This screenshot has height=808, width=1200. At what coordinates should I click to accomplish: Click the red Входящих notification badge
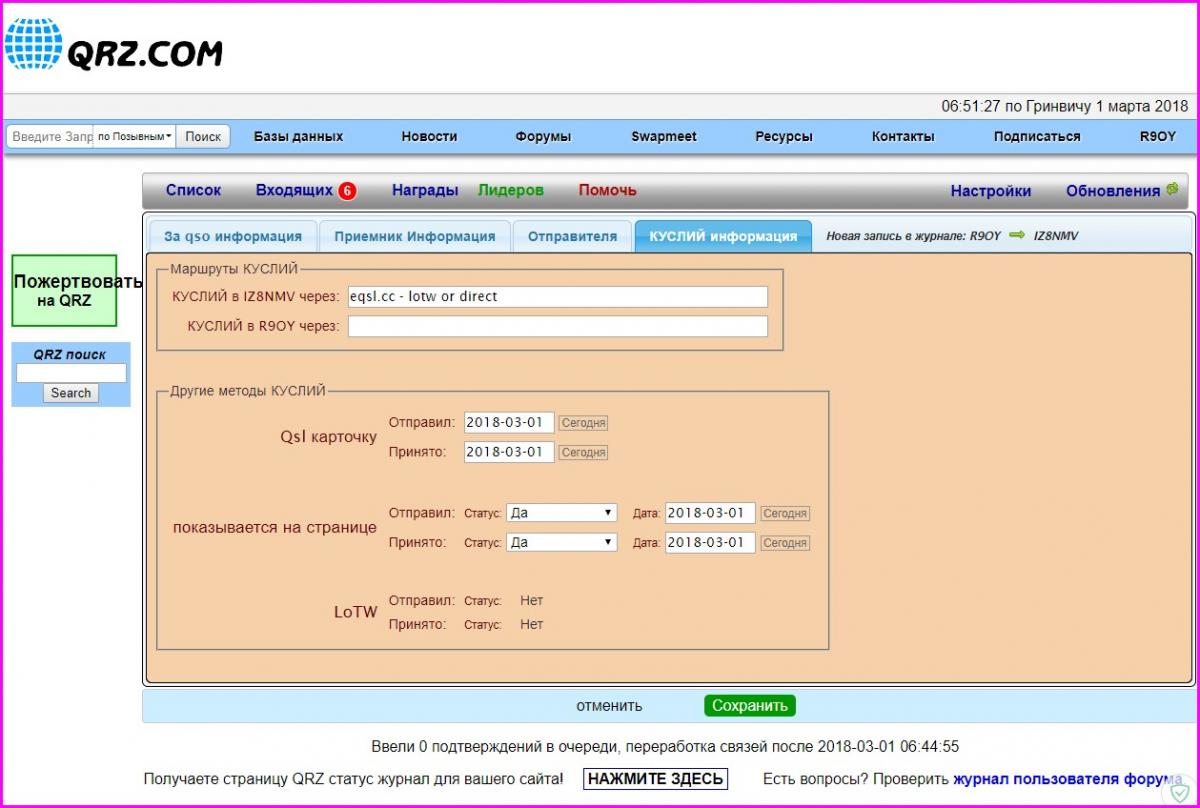coord(347,191)
